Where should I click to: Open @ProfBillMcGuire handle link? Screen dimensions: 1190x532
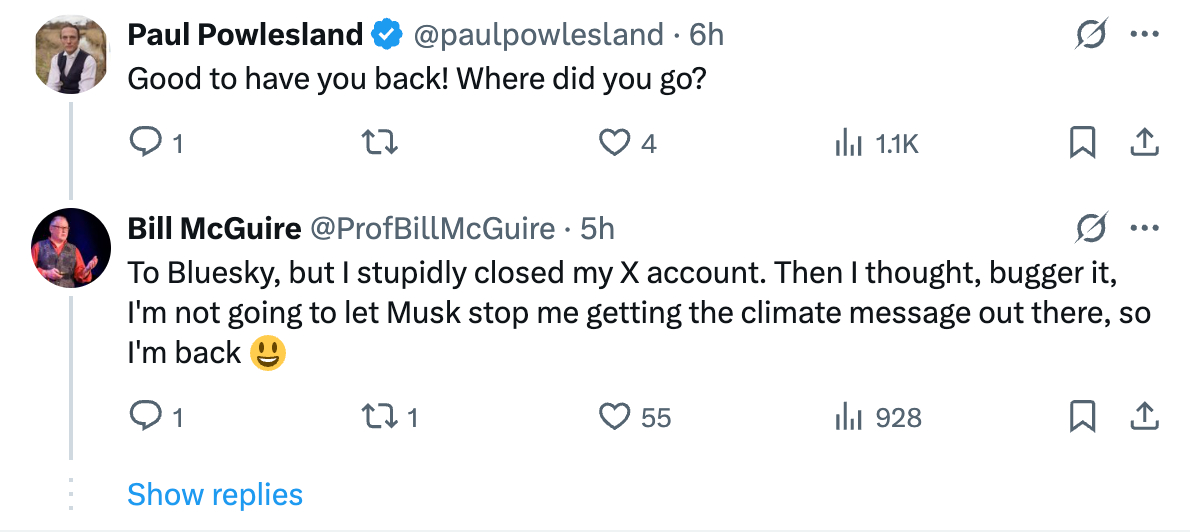433,229
